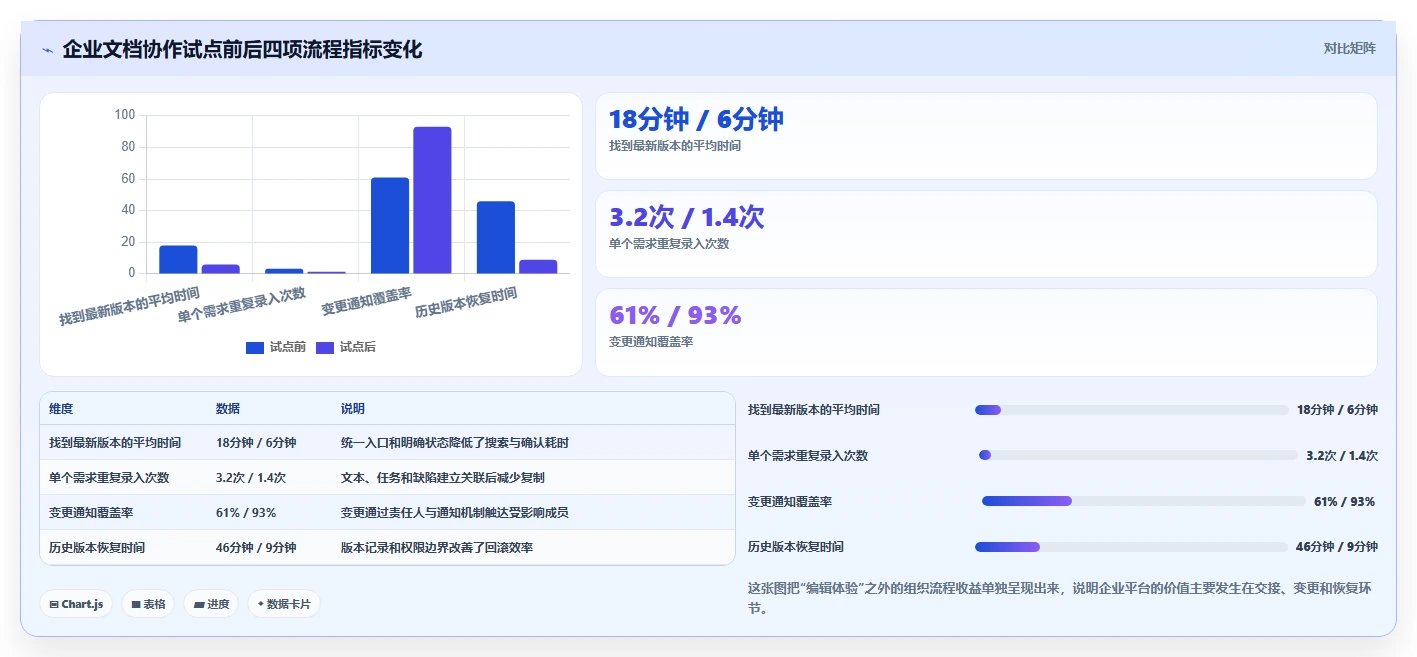Click the 进度 tag chip
Screen dimensions: 1417x657
point(211,604)
